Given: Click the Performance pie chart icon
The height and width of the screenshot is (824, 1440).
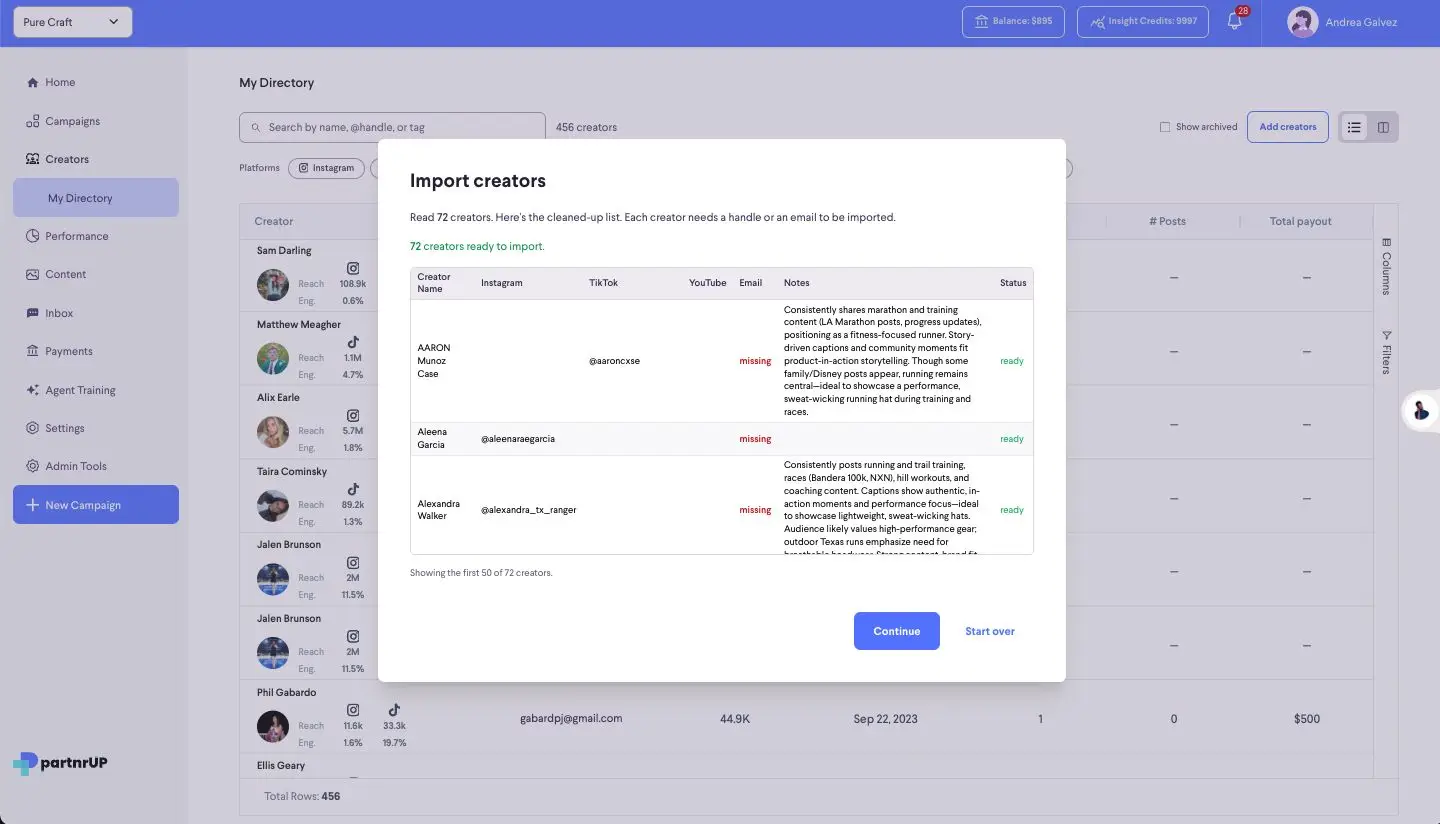Looking at the screenshot, I should 33,236.
